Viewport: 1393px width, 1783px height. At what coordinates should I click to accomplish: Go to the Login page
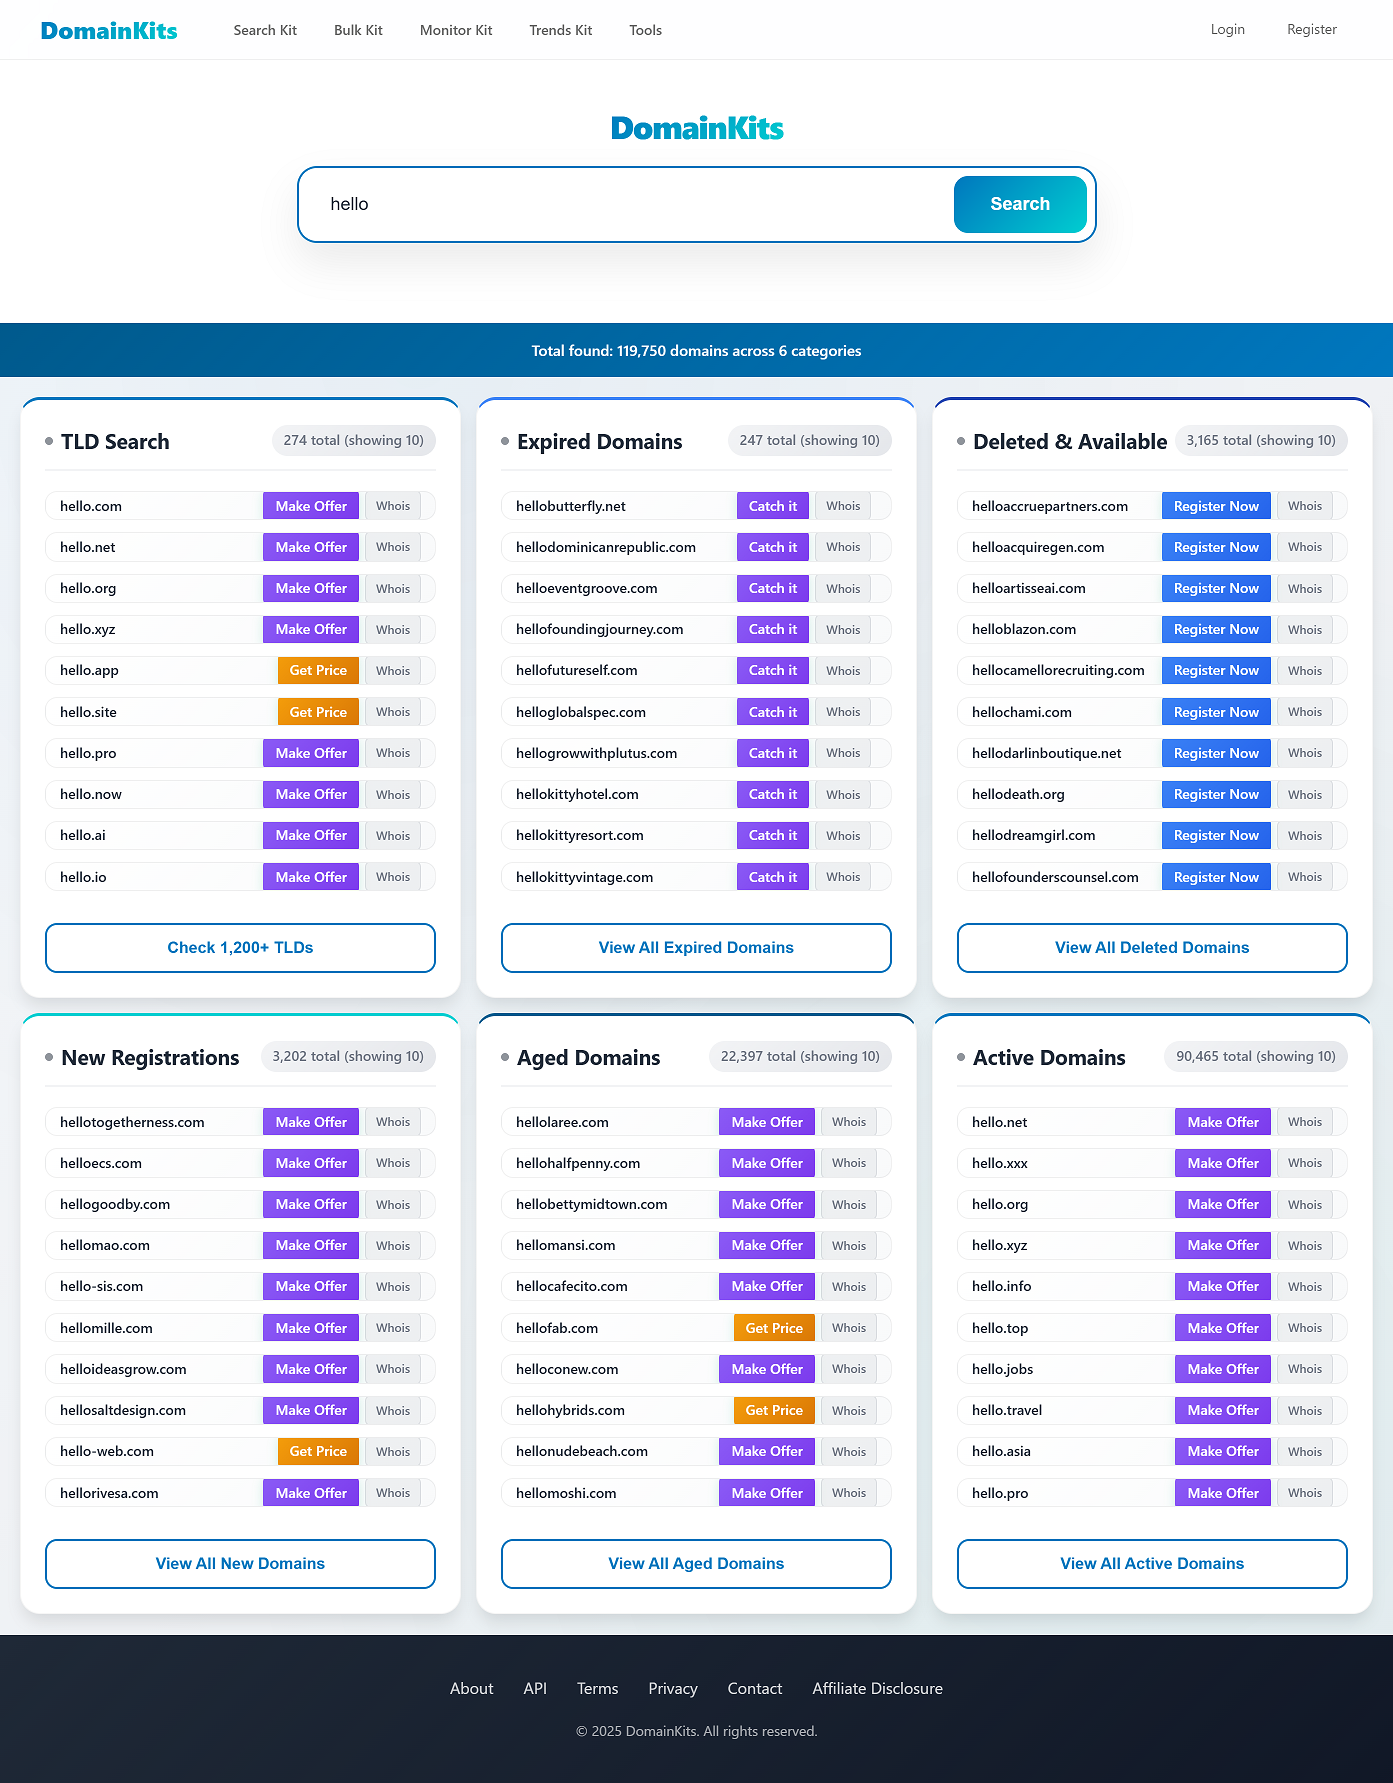(x=1227, y=29)
